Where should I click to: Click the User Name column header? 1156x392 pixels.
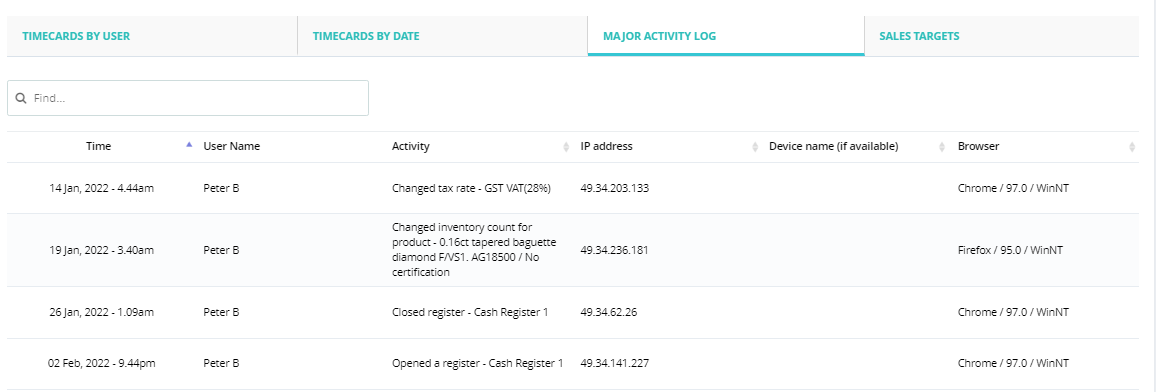pos(231,147)
